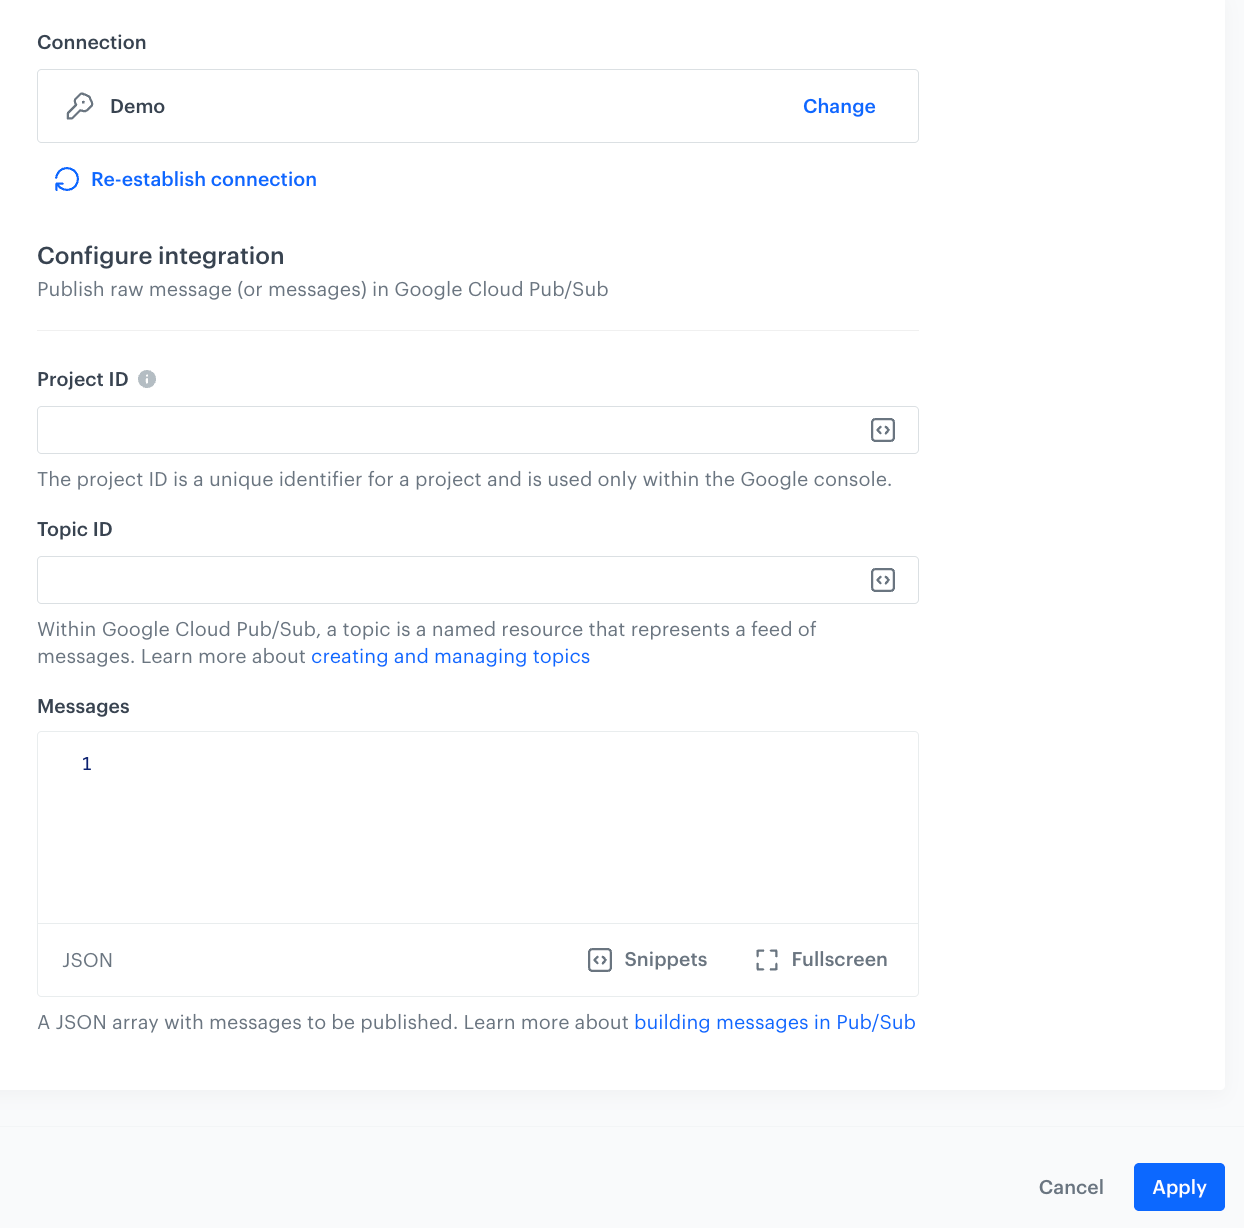Screen dimensions: 1244x1228
Task: Open Snippets with the code brackets icon
Action: tap(599, 959)
